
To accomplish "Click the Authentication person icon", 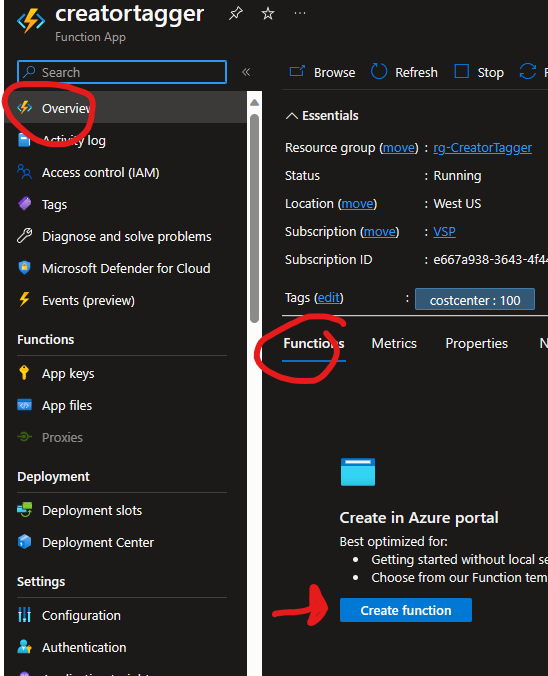I will [x=25, y=647].
